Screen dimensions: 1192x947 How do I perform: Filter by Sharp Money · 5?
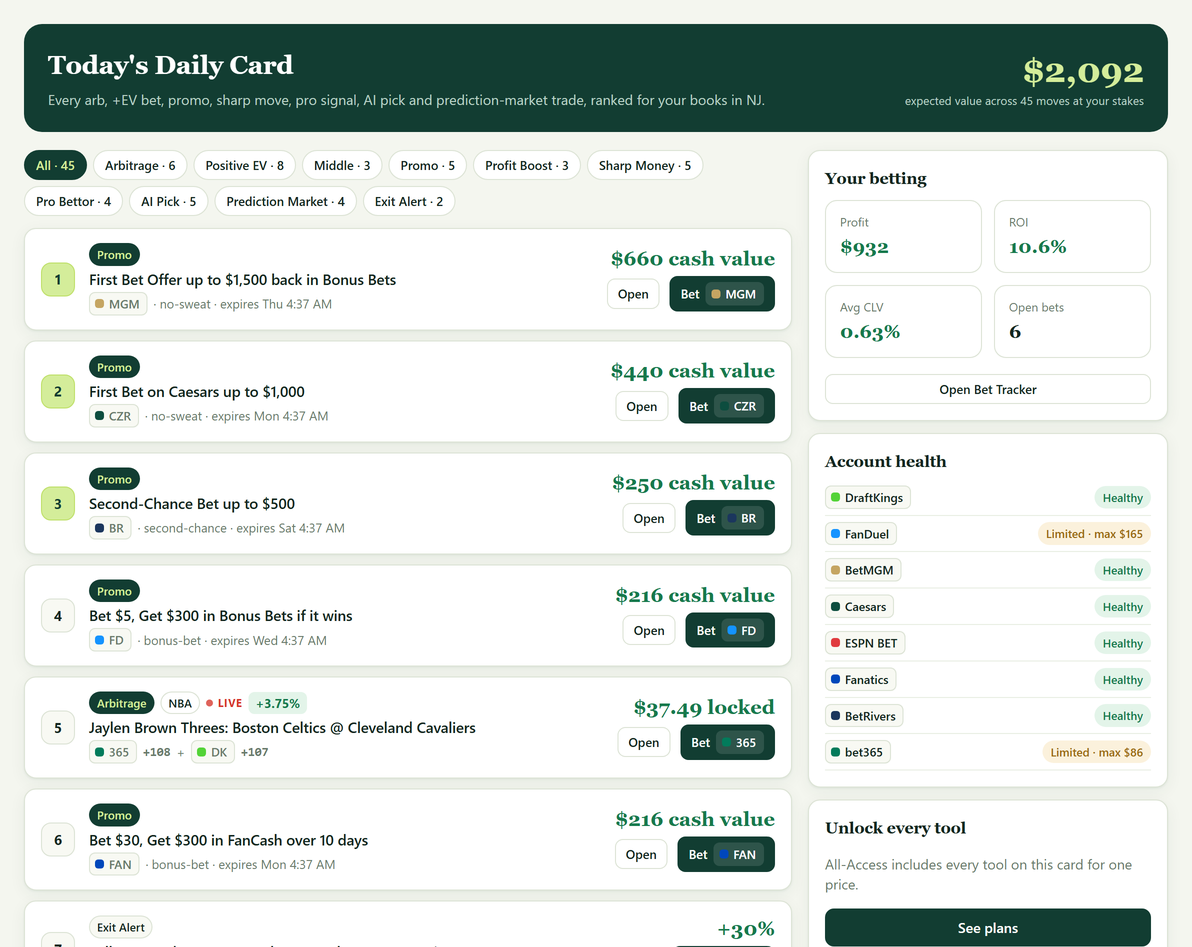point(645,166)
